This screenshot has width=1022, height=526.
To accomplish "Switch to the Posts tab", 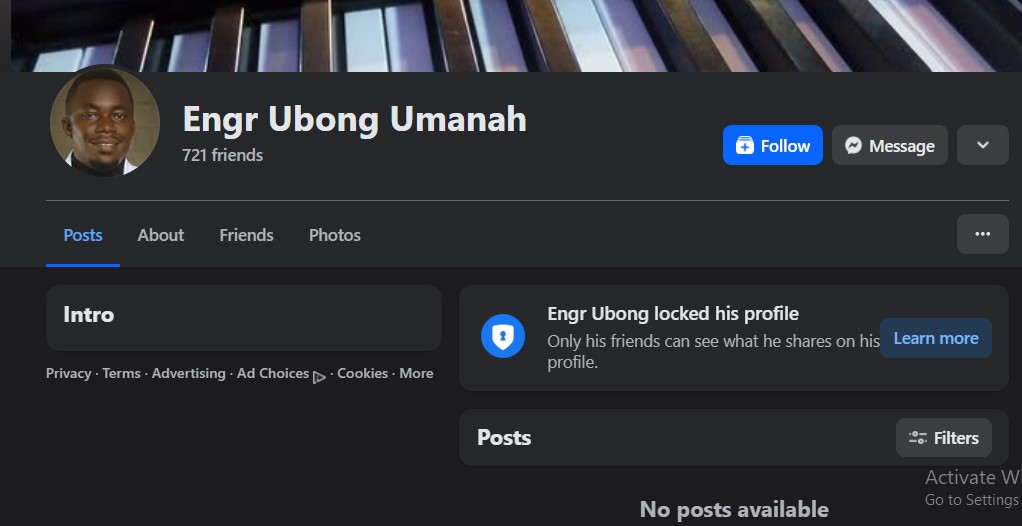I will [83, 235].
